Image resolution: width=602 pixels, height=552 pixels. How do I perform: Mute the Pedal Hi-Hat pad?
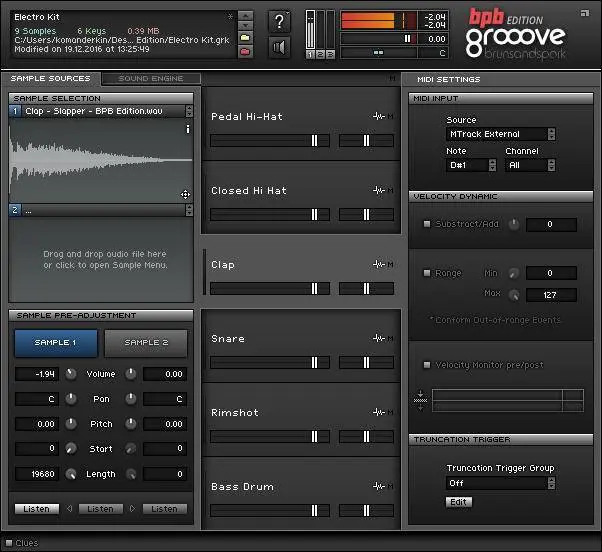pyautogui.click(x=390, y=116)
